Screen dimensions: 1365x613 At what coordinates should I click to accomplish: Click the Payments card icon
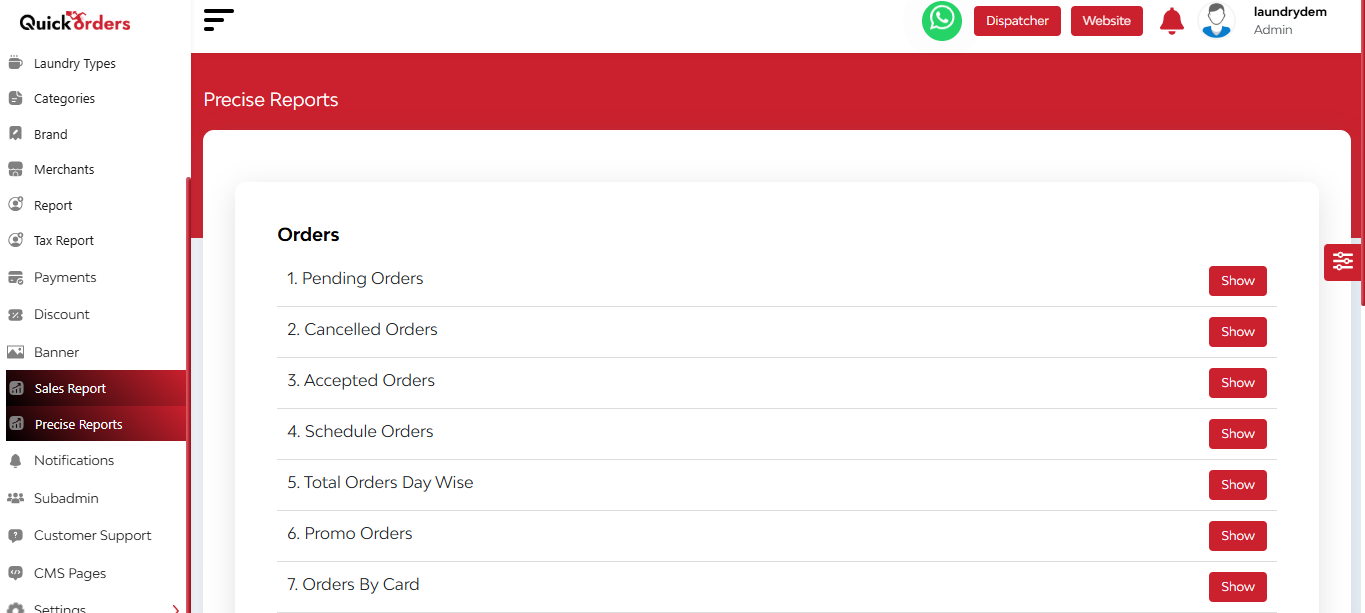coord(15,277)
